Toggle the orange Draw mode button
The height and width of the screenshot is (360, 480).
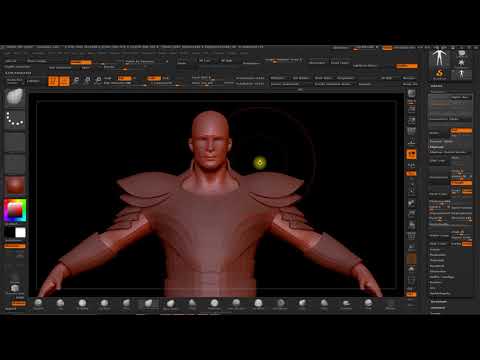[x=64, y=81]
